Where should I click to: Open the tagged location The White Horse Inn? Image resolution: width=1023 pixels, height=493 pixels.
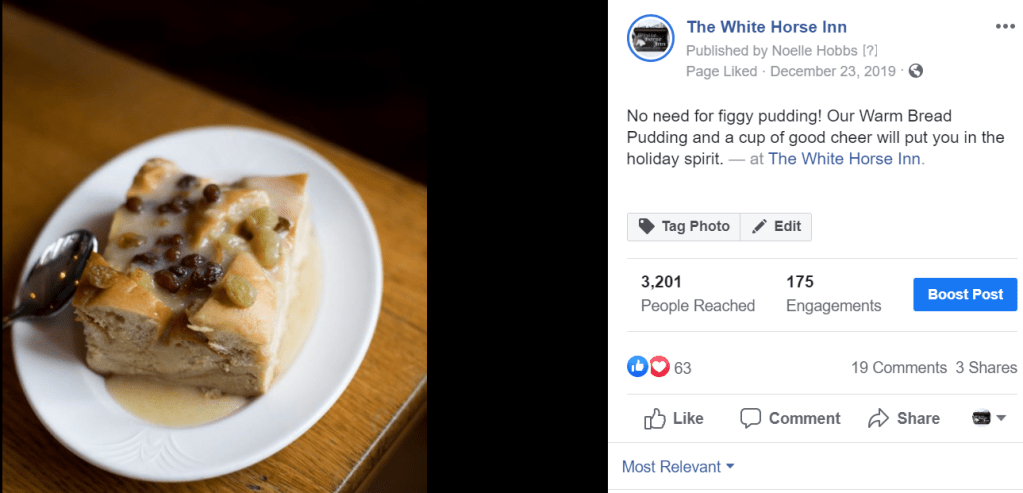coord(845,158)
